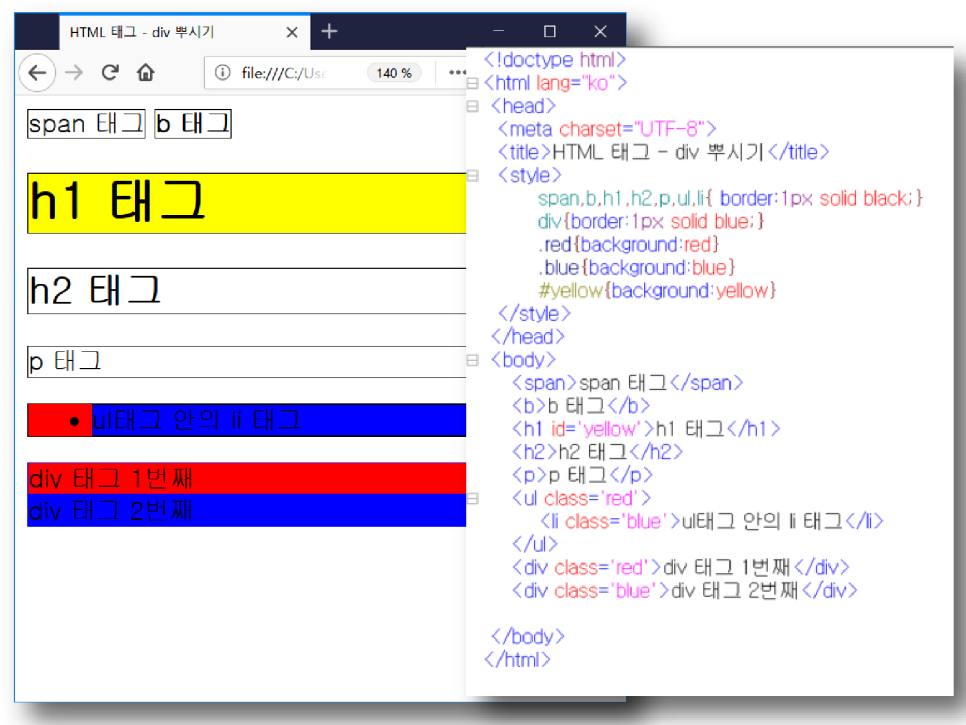Click the '</style>' closing tag line
Viewport: 966px width, 725px height.
[535, 314]
